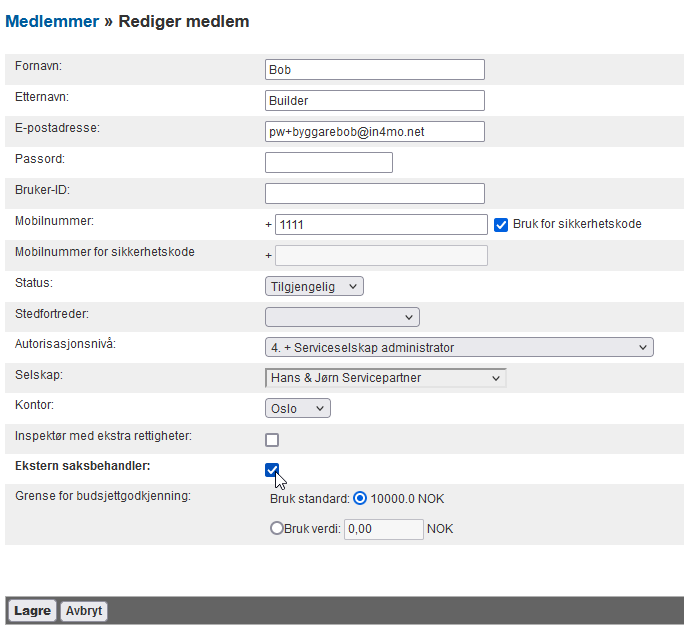The height and width of the screenshot is (629, 684).
Task: Open the Selskap dropdown
Action: (385, 378)
